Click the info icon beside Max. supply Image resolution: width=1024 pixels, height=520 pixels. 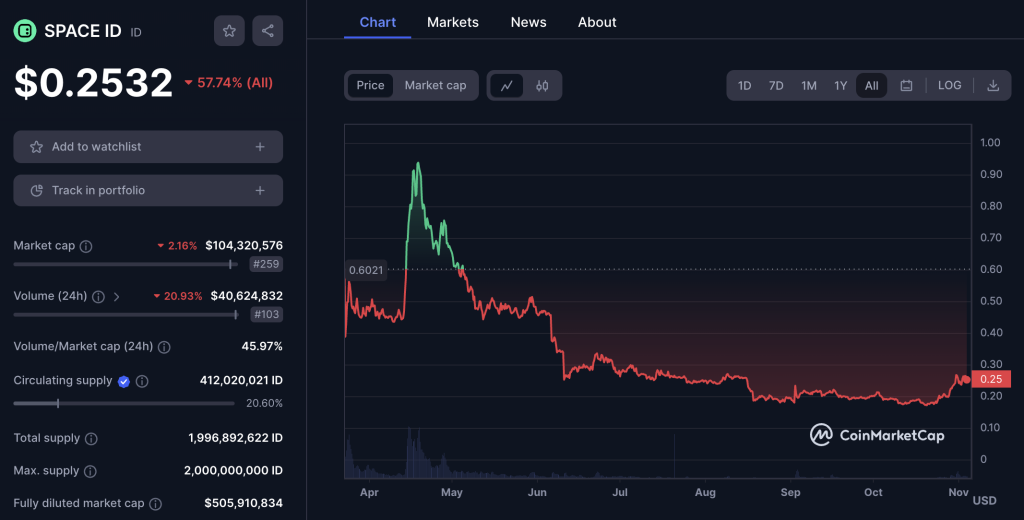click(90, 471)
